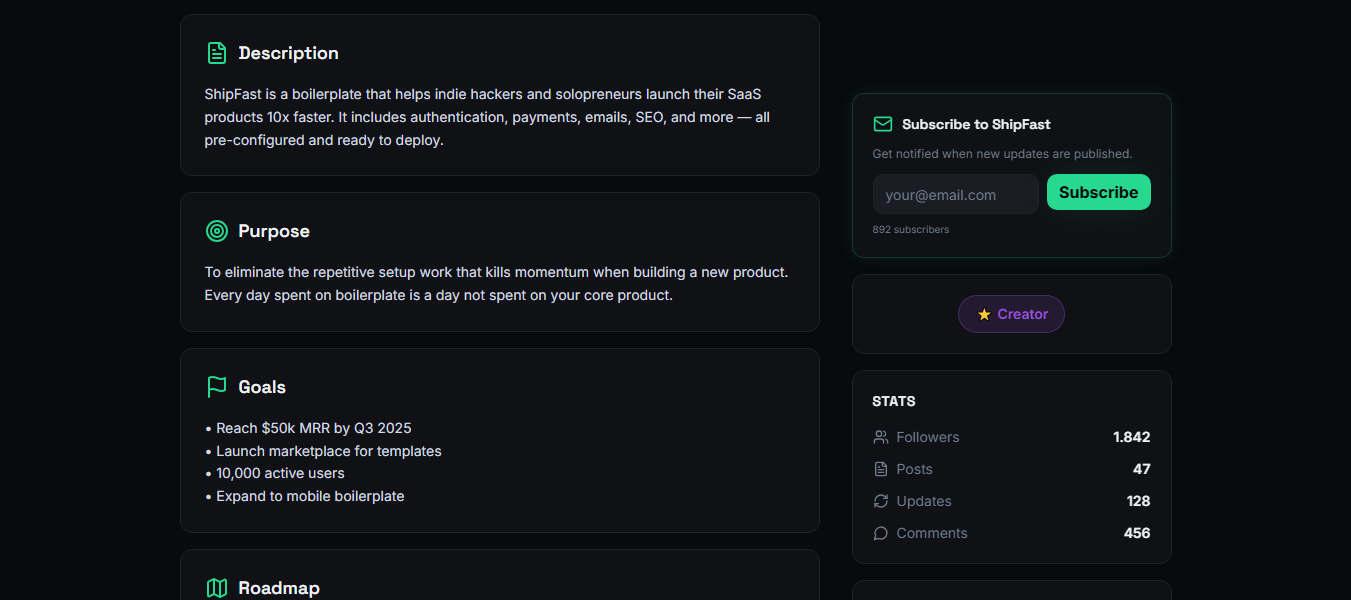Click the Creator badge
The image size is (1351, 600).
pyautogui.click(x=1011, y=314)
